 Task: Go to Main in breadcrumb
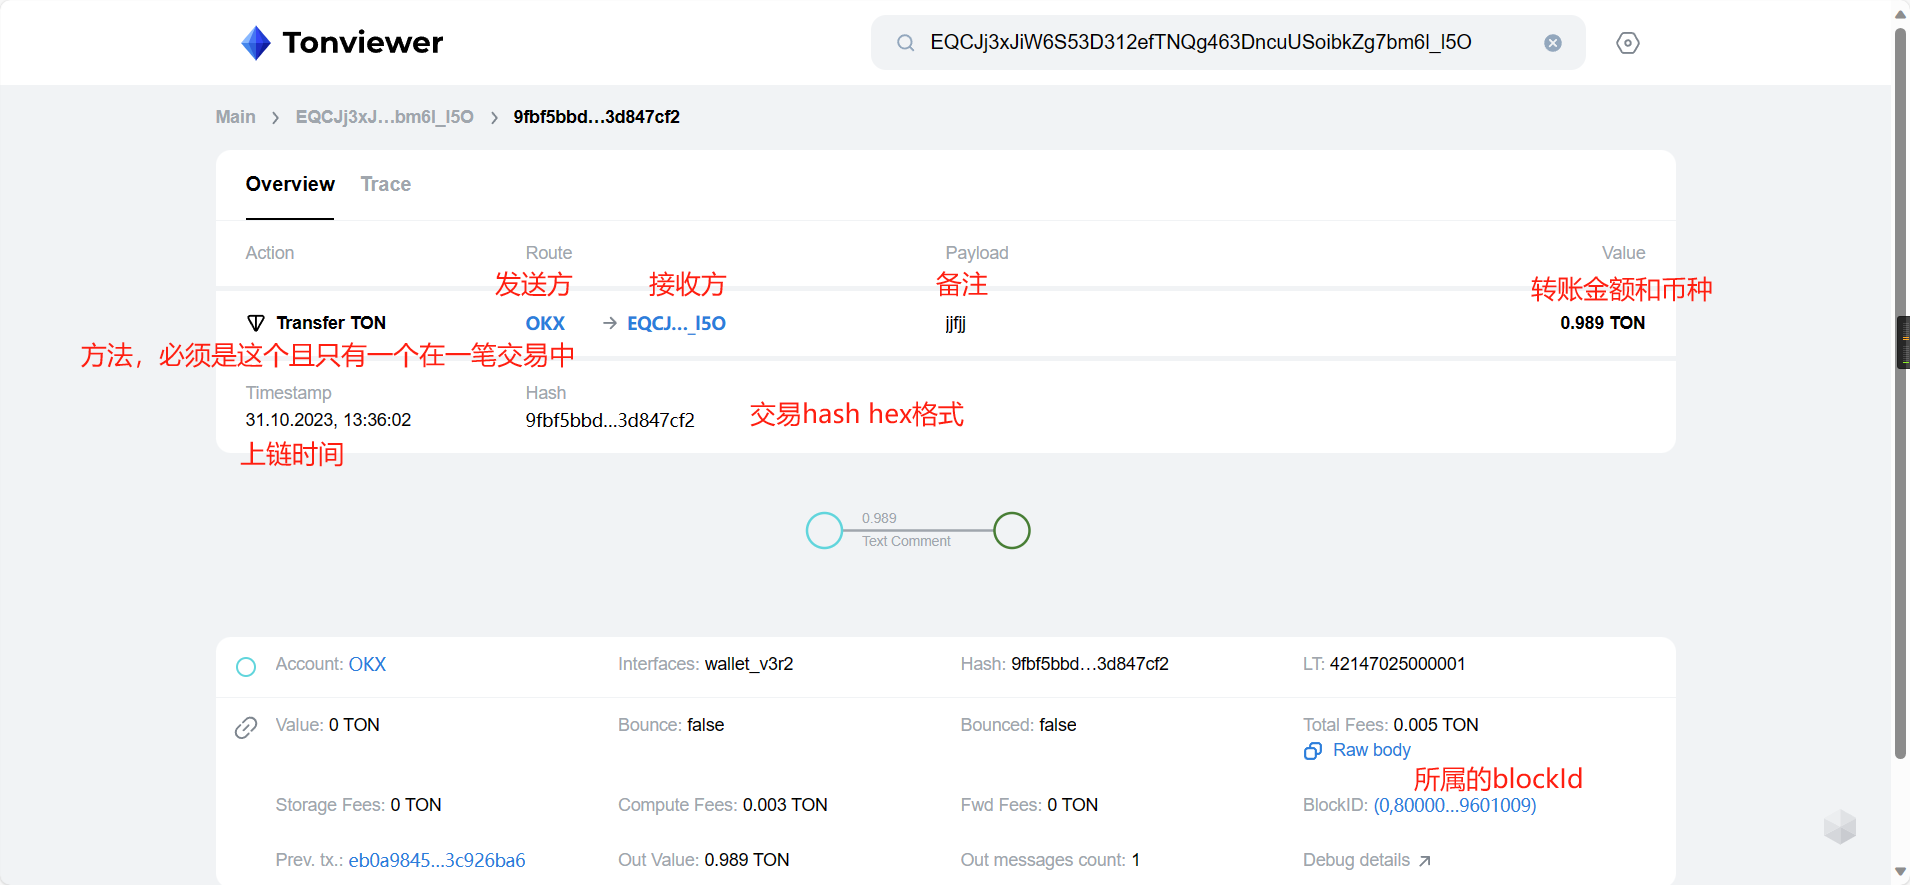click(x=235, y=117)
